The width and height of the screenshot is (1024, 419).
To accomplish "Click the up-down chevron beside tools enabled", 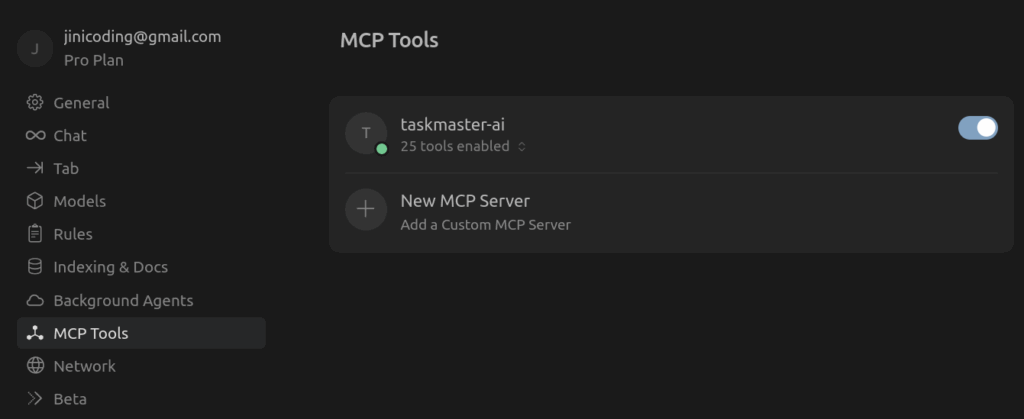I will click(521, 147).
